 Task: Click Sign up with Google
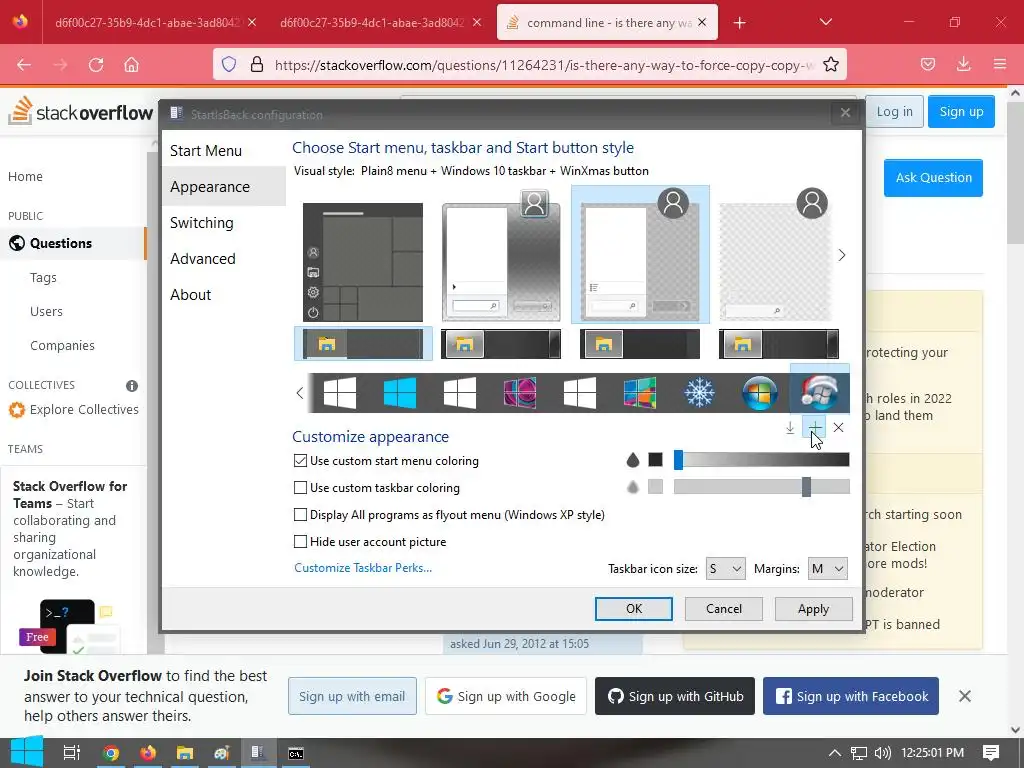point(506,696)
